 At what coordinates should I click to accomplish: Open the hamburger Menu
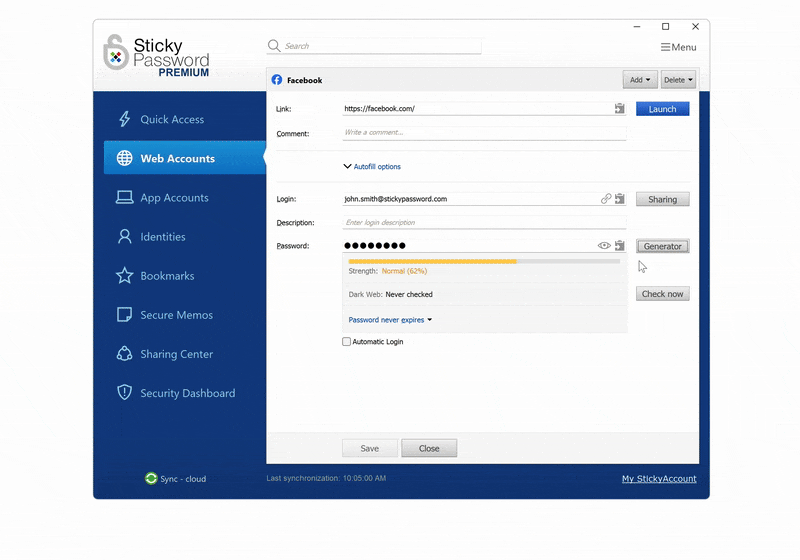click(678, 47)
